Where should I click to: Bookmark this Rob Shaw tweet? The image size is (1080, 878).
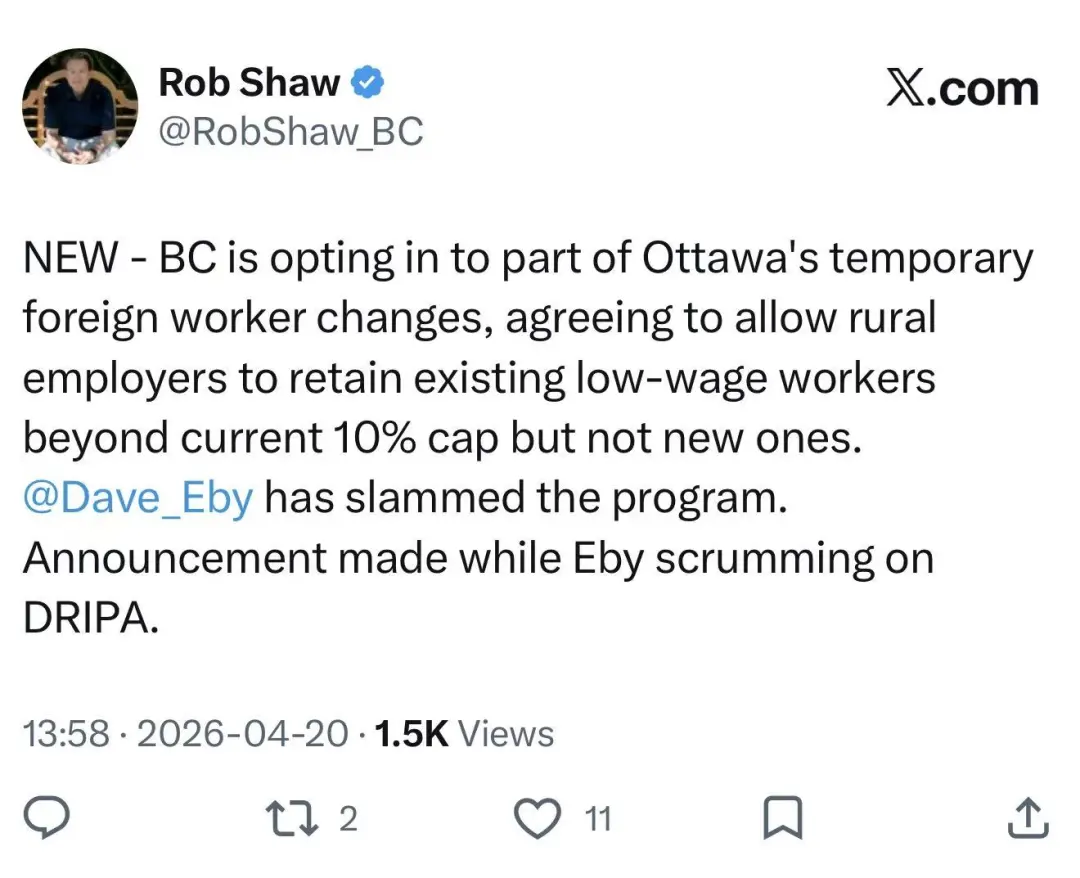pos(783,820)
